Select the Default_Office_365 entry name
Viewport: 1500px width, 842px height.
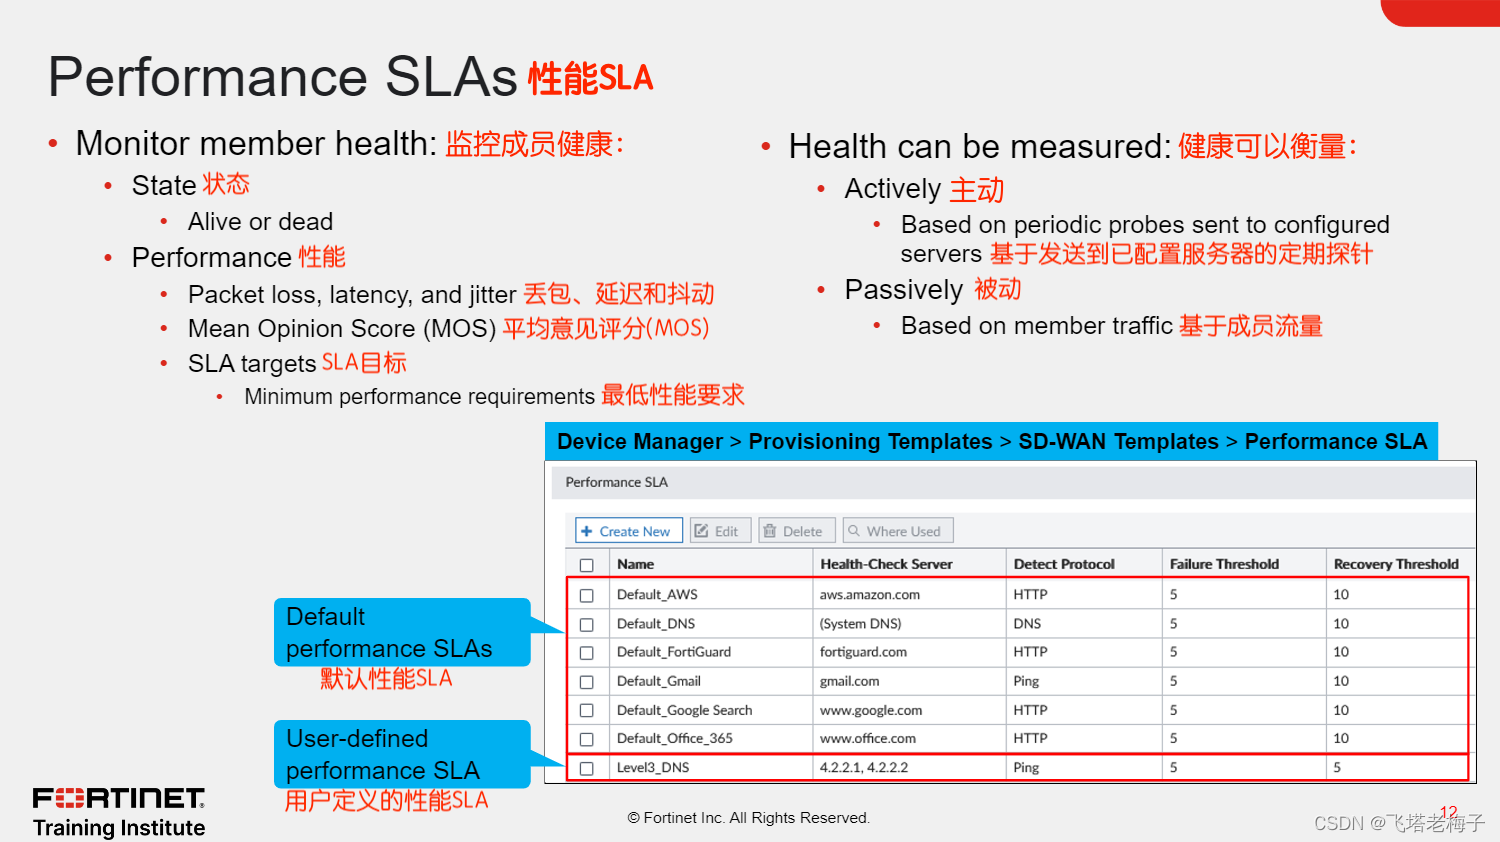675,738
